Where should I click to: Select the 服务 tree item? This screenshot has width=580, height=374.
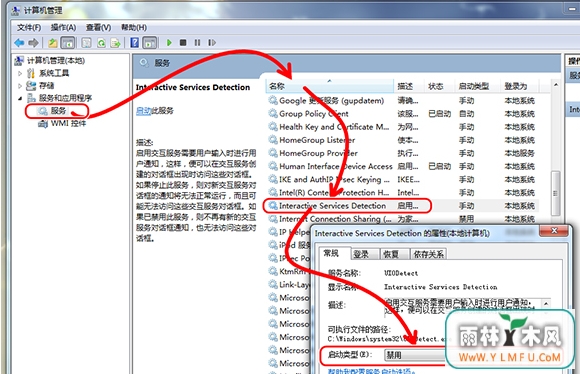[58, 111]
